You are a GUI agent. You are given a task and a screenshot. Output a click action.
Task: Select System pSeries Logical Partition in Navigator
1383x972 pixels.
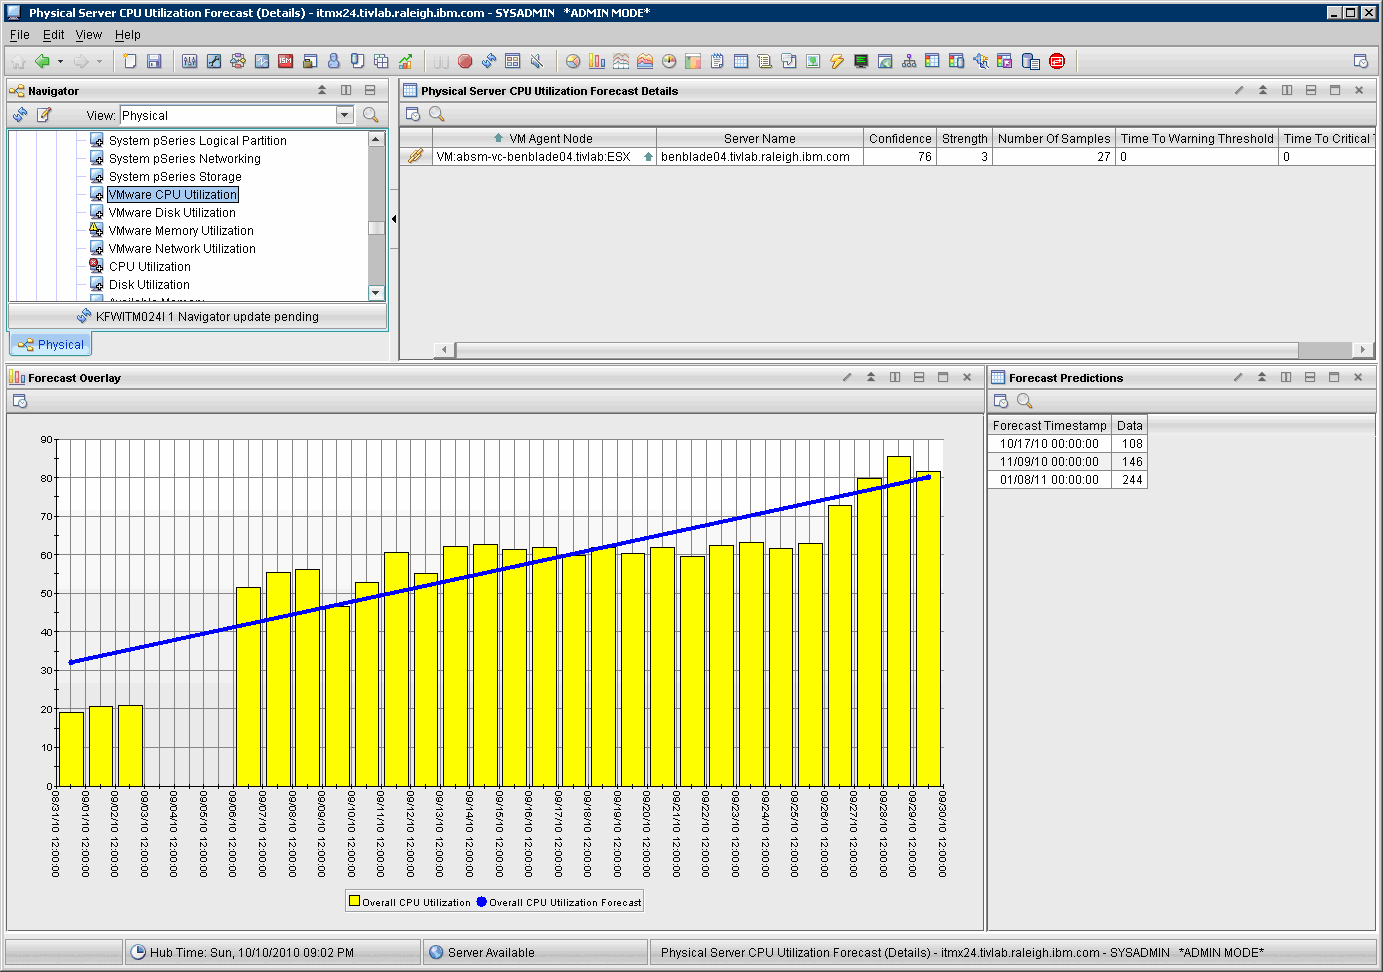[x=197, y=141]
